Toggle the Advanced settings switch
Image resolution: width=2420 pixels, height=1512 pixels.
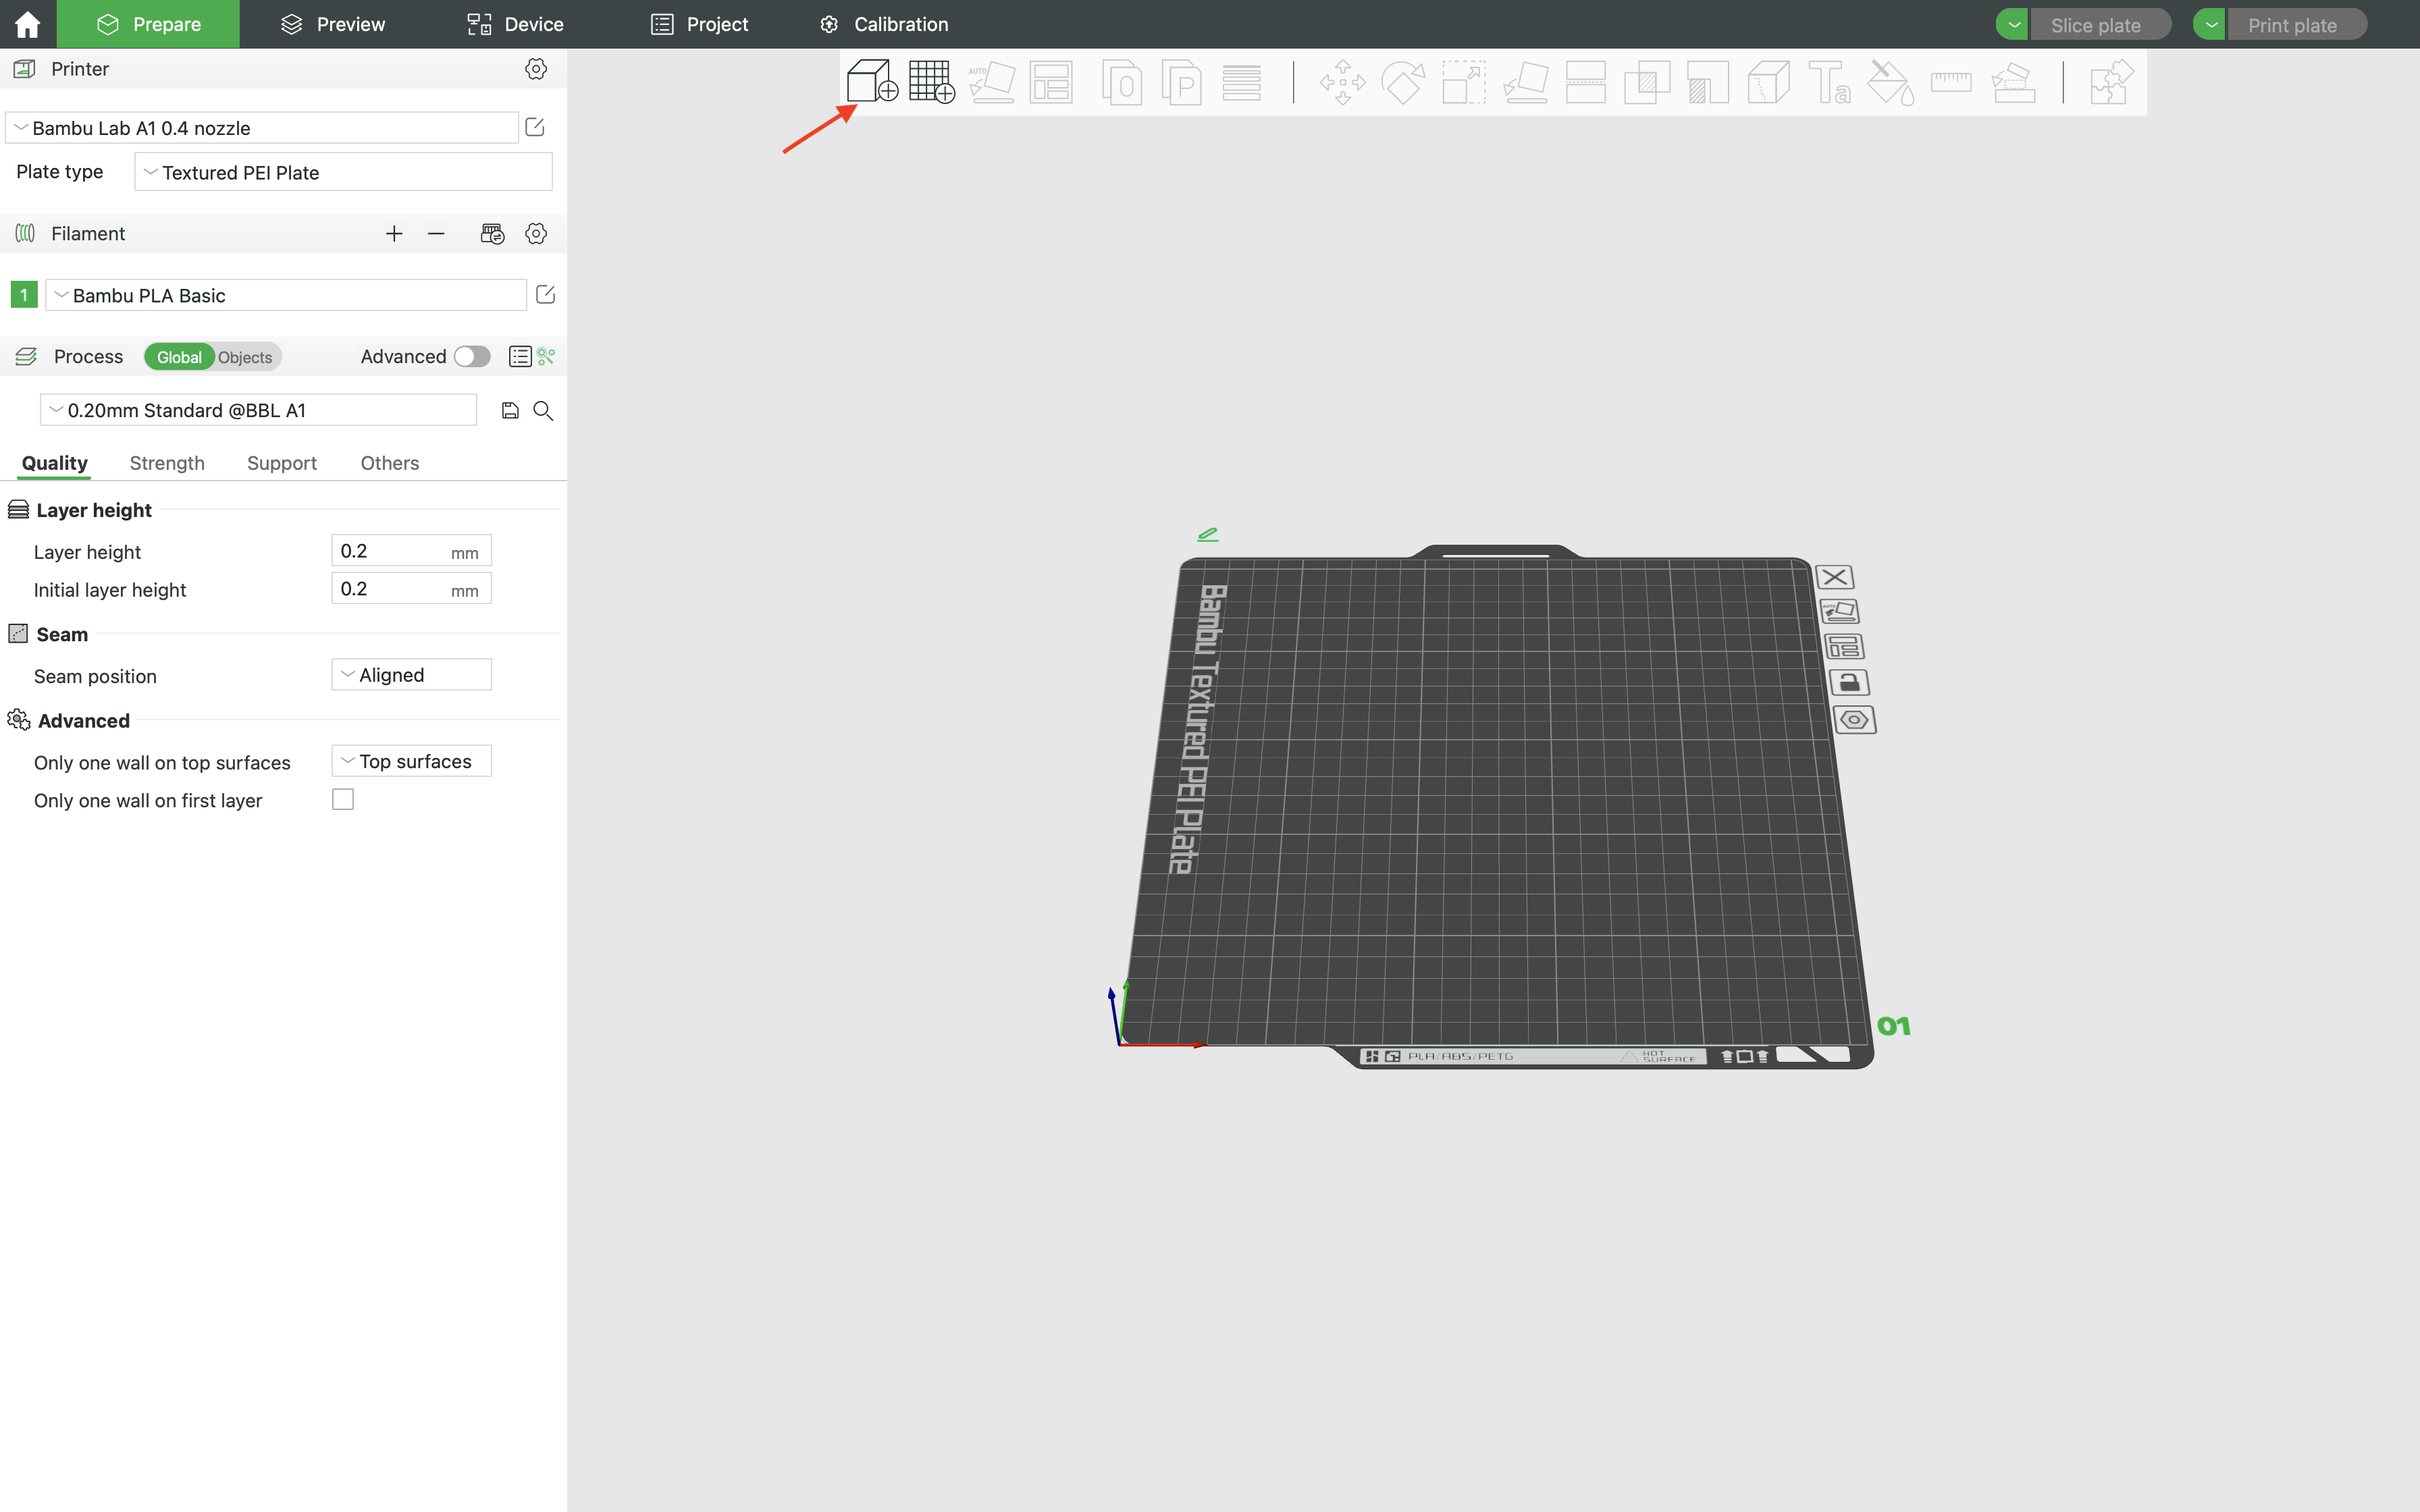[x=472, y=357]
